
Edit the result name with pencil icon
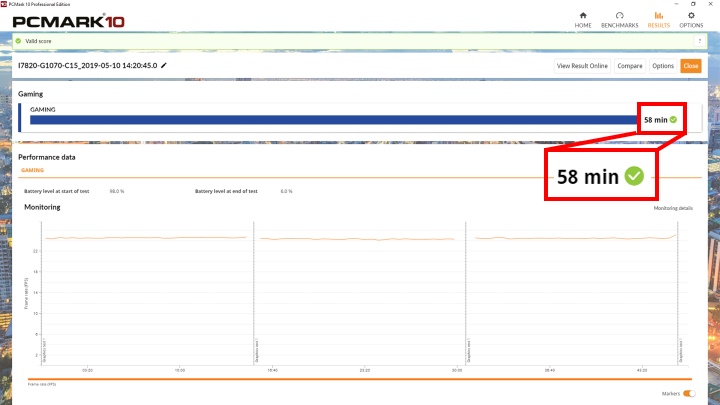(164, 65)
